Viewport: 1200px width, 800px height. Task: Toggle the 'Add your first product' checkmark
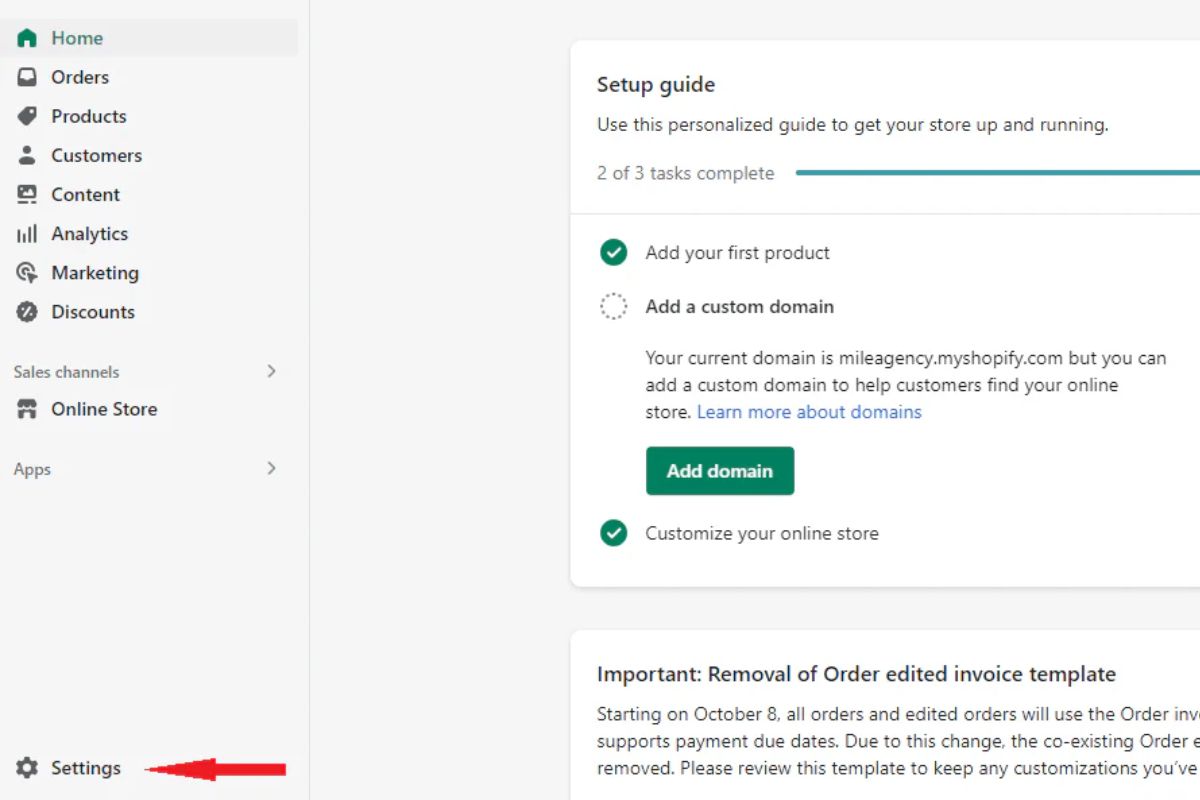pos(613,253)
